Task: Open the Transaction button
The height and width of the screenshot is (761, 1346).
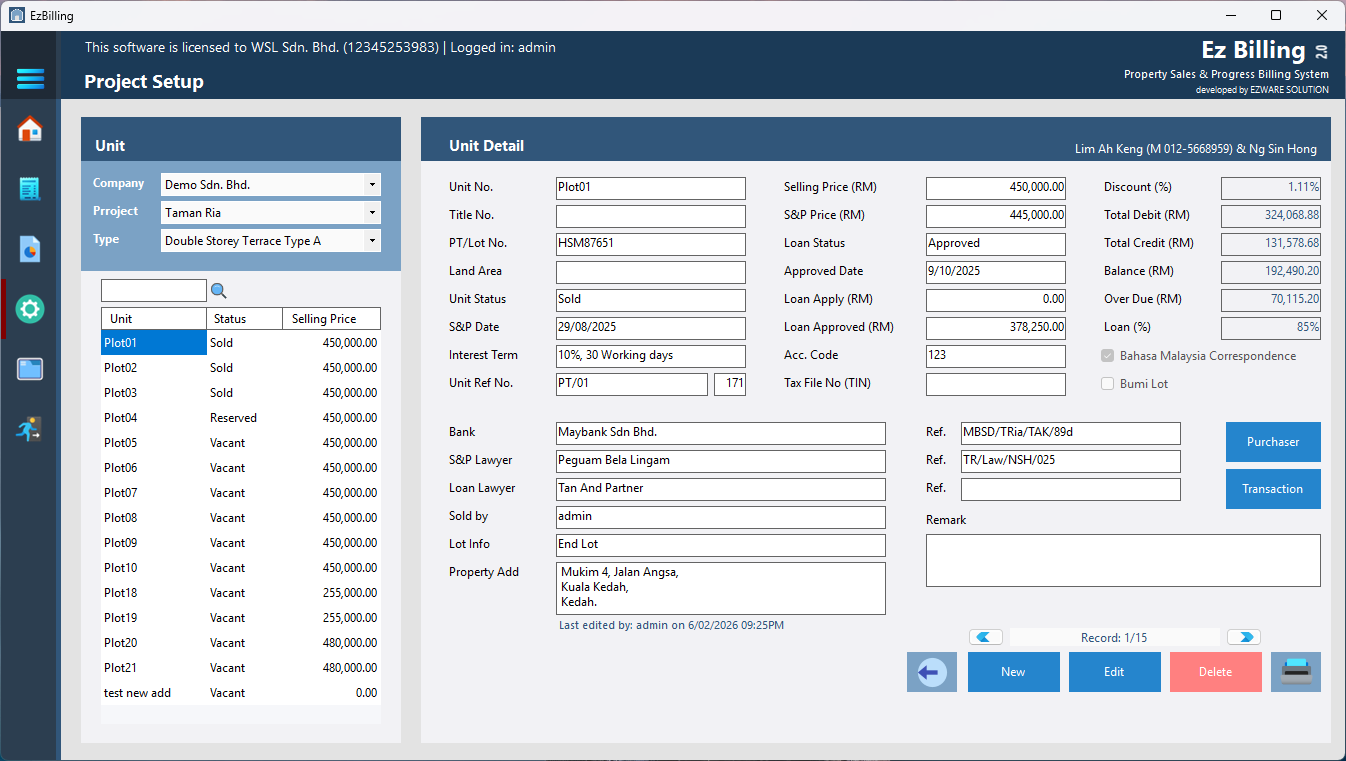Action: (x=1273, y=489)
